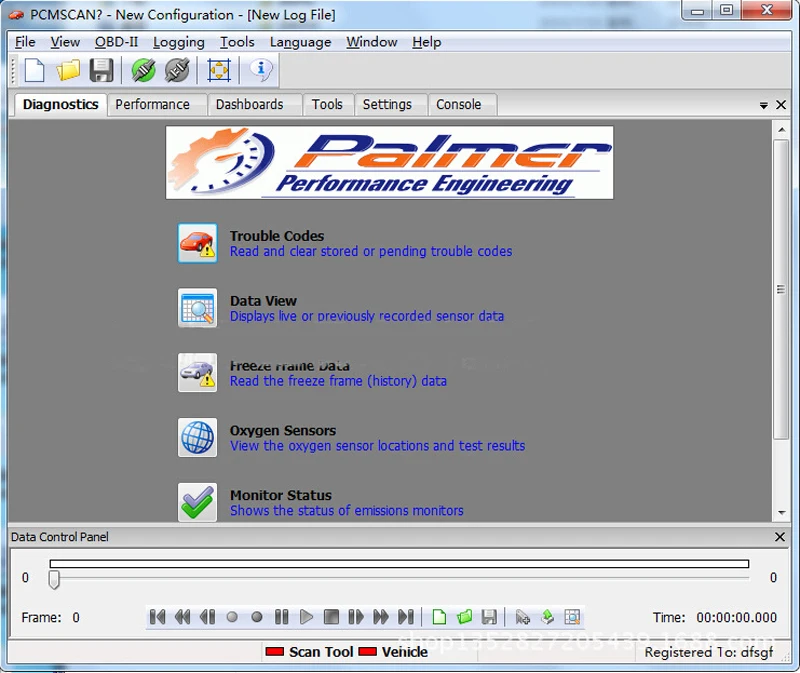Click the fast forward button
The image size is (800, 673).
click(381, 617)
